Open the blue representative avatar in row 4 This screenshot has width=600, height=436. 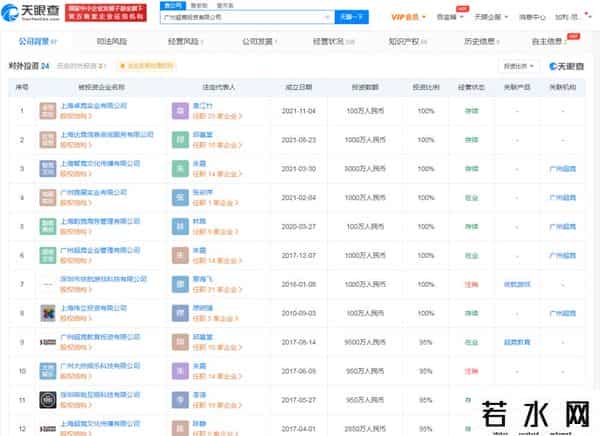(180, 198)
